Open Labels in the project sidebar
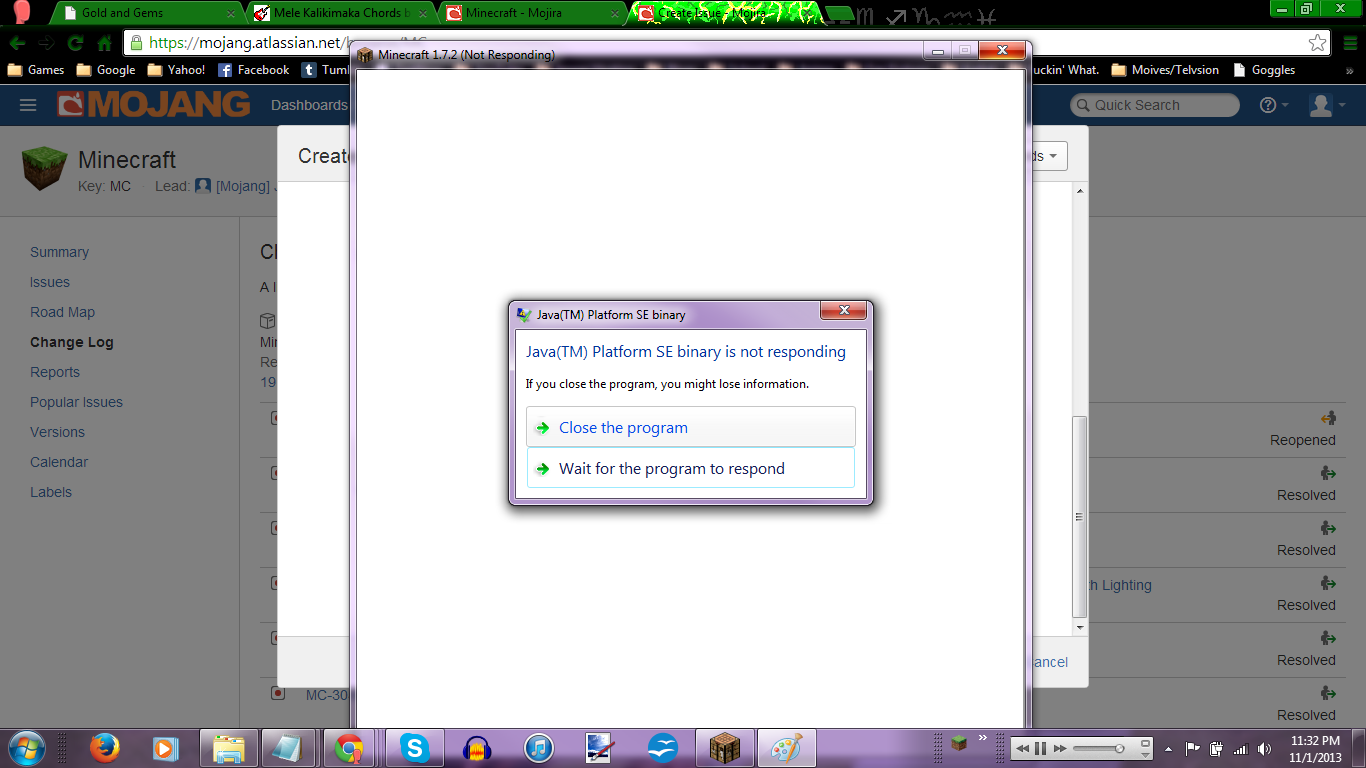 click(51, 492)
